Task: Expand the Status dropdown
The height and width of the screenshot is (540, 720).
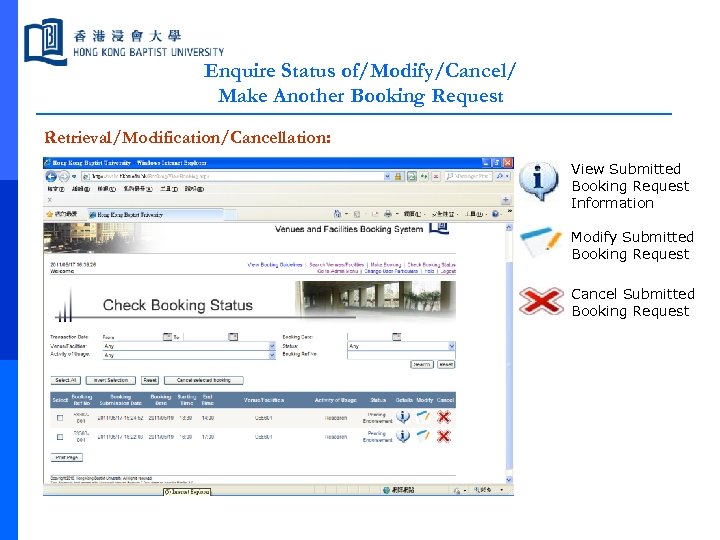Action: [x=451, y=346]
